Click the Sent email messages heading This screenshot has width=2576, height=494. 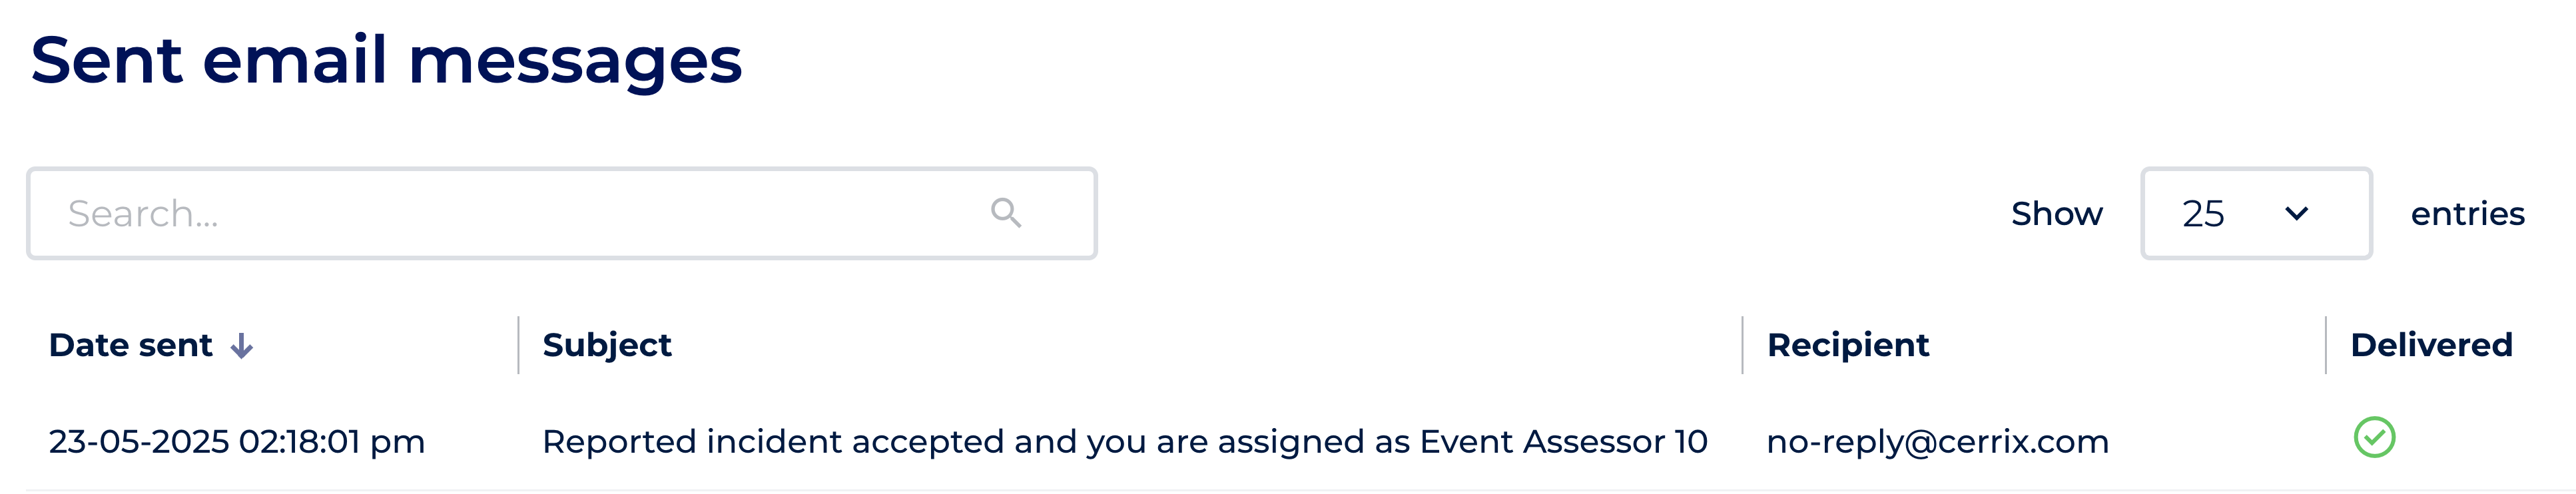coord(386,60)
